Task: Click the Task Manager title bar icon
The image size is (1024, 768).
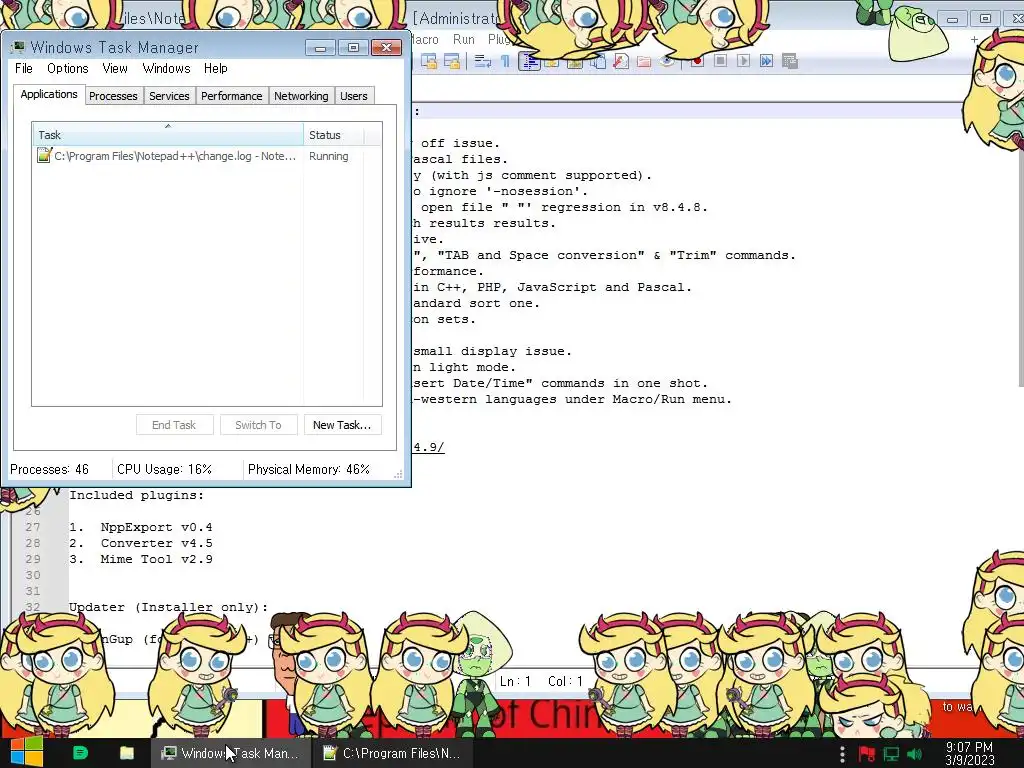Action: [x=18, y=47]
